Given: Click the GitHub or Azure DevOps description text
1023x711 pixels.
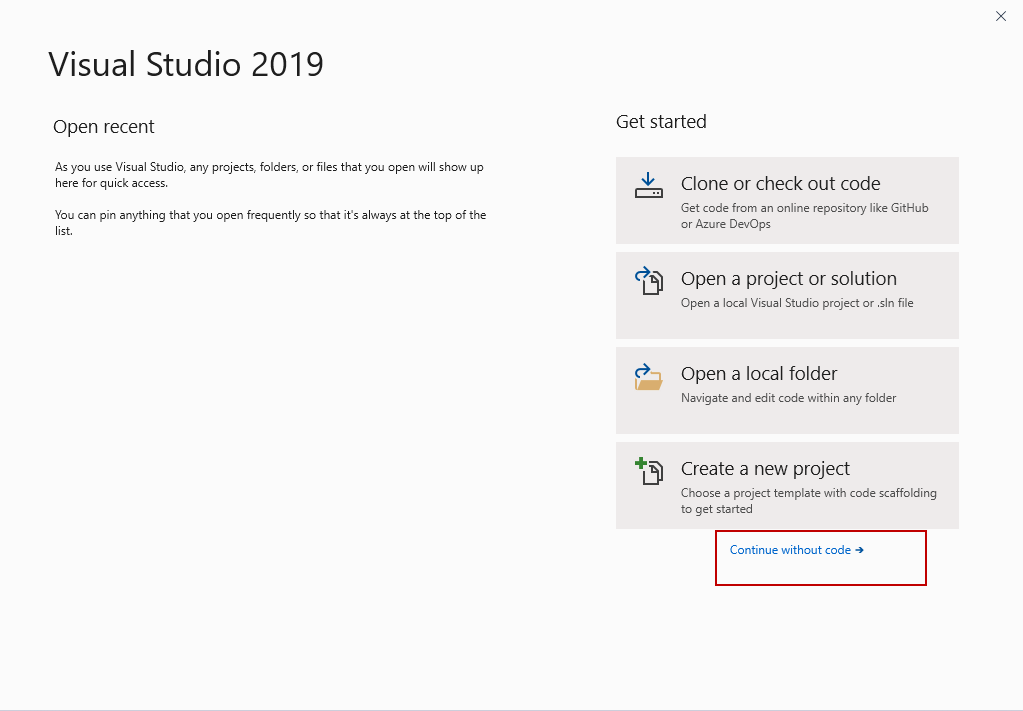Looking at the screenshot, I should [804, 216].
